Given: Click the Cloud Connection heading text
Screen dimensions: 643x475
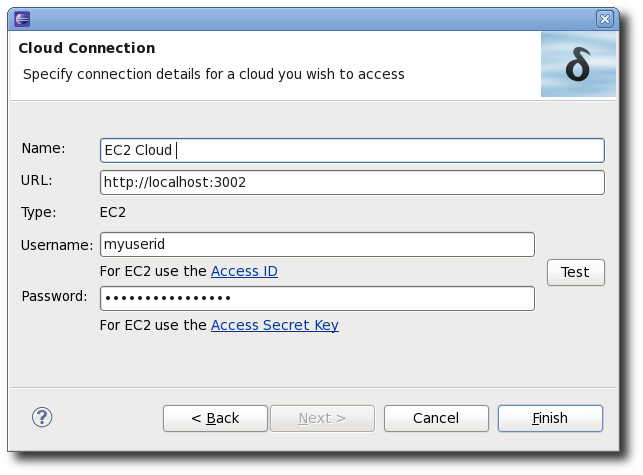Looking at the screenshot, I should click(x=87, y=48).
